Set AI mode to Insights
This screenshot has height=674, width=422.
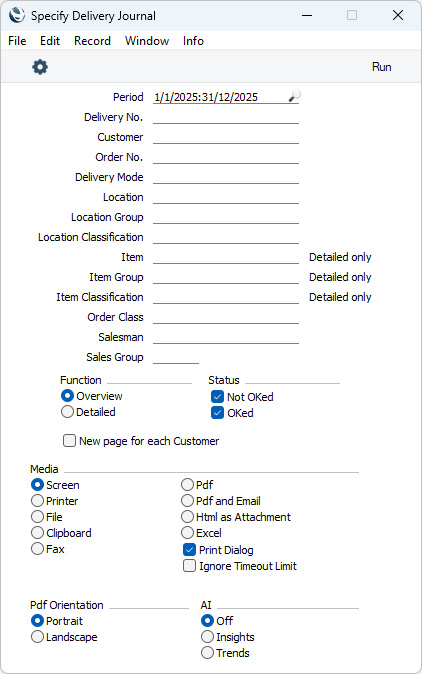pos(208,637)
